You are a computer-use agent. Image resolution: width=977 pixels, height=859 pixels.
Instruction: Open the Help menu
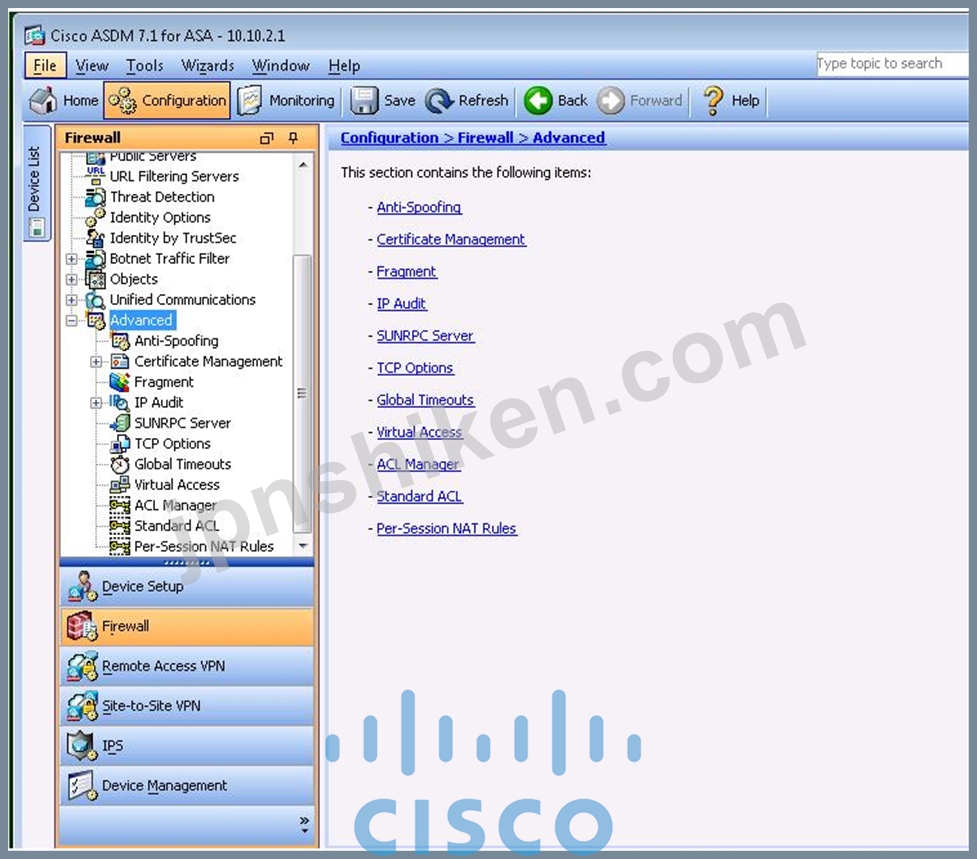click(344, 65)
